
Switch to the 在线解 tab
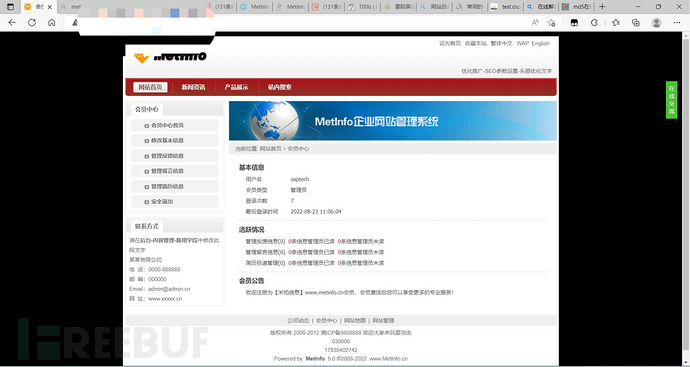tap(541, 7)
